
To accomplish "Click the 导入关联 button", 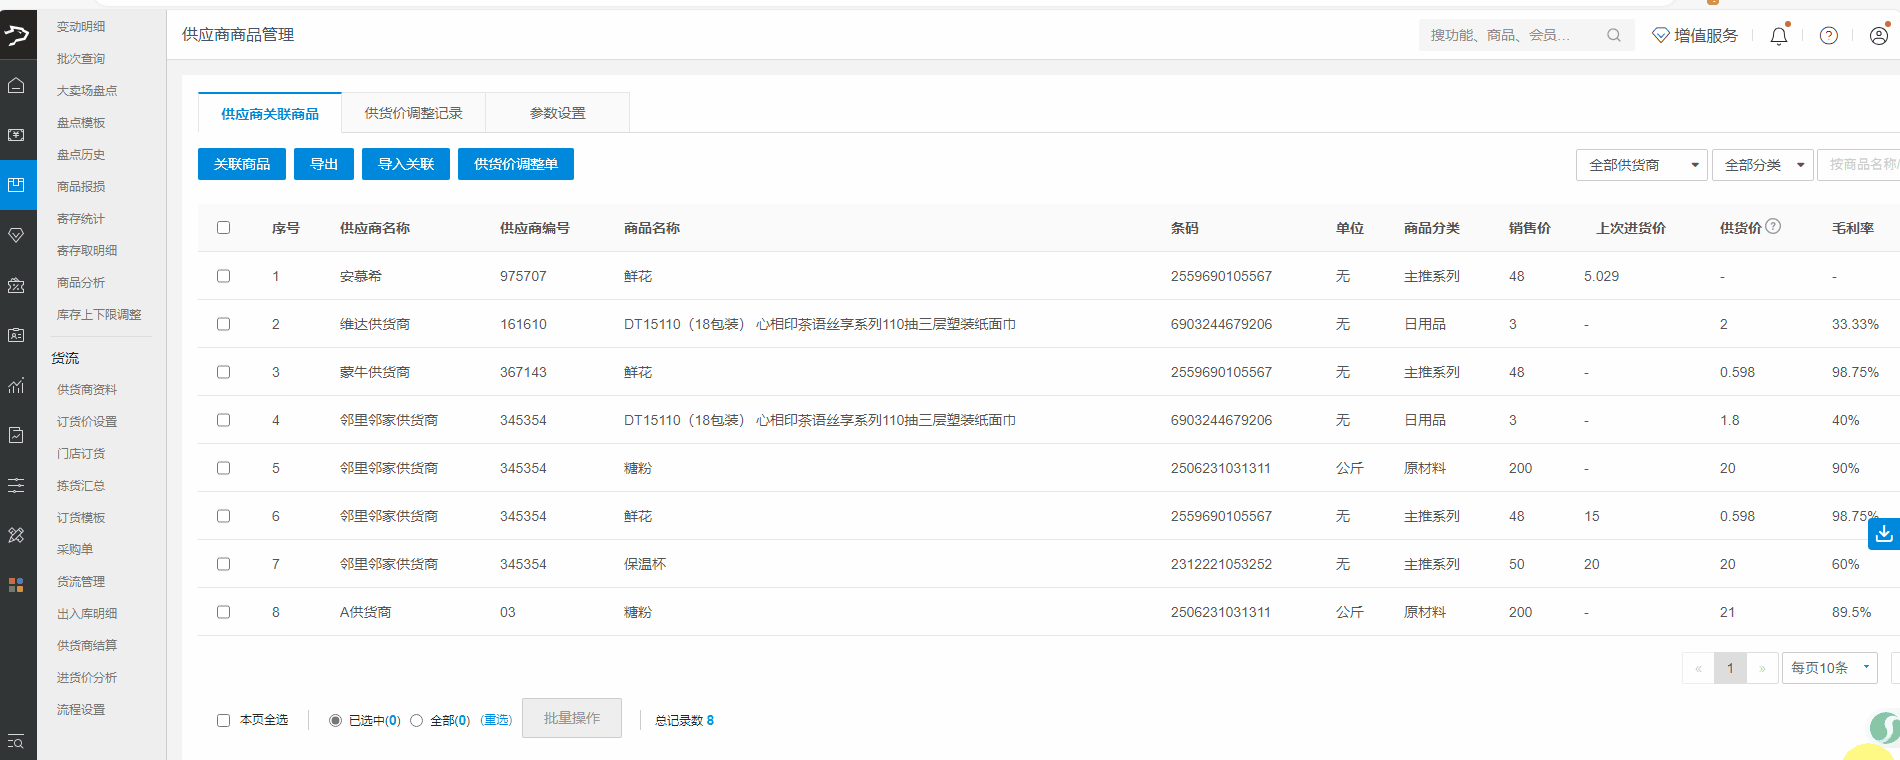I will pos(406,164).
